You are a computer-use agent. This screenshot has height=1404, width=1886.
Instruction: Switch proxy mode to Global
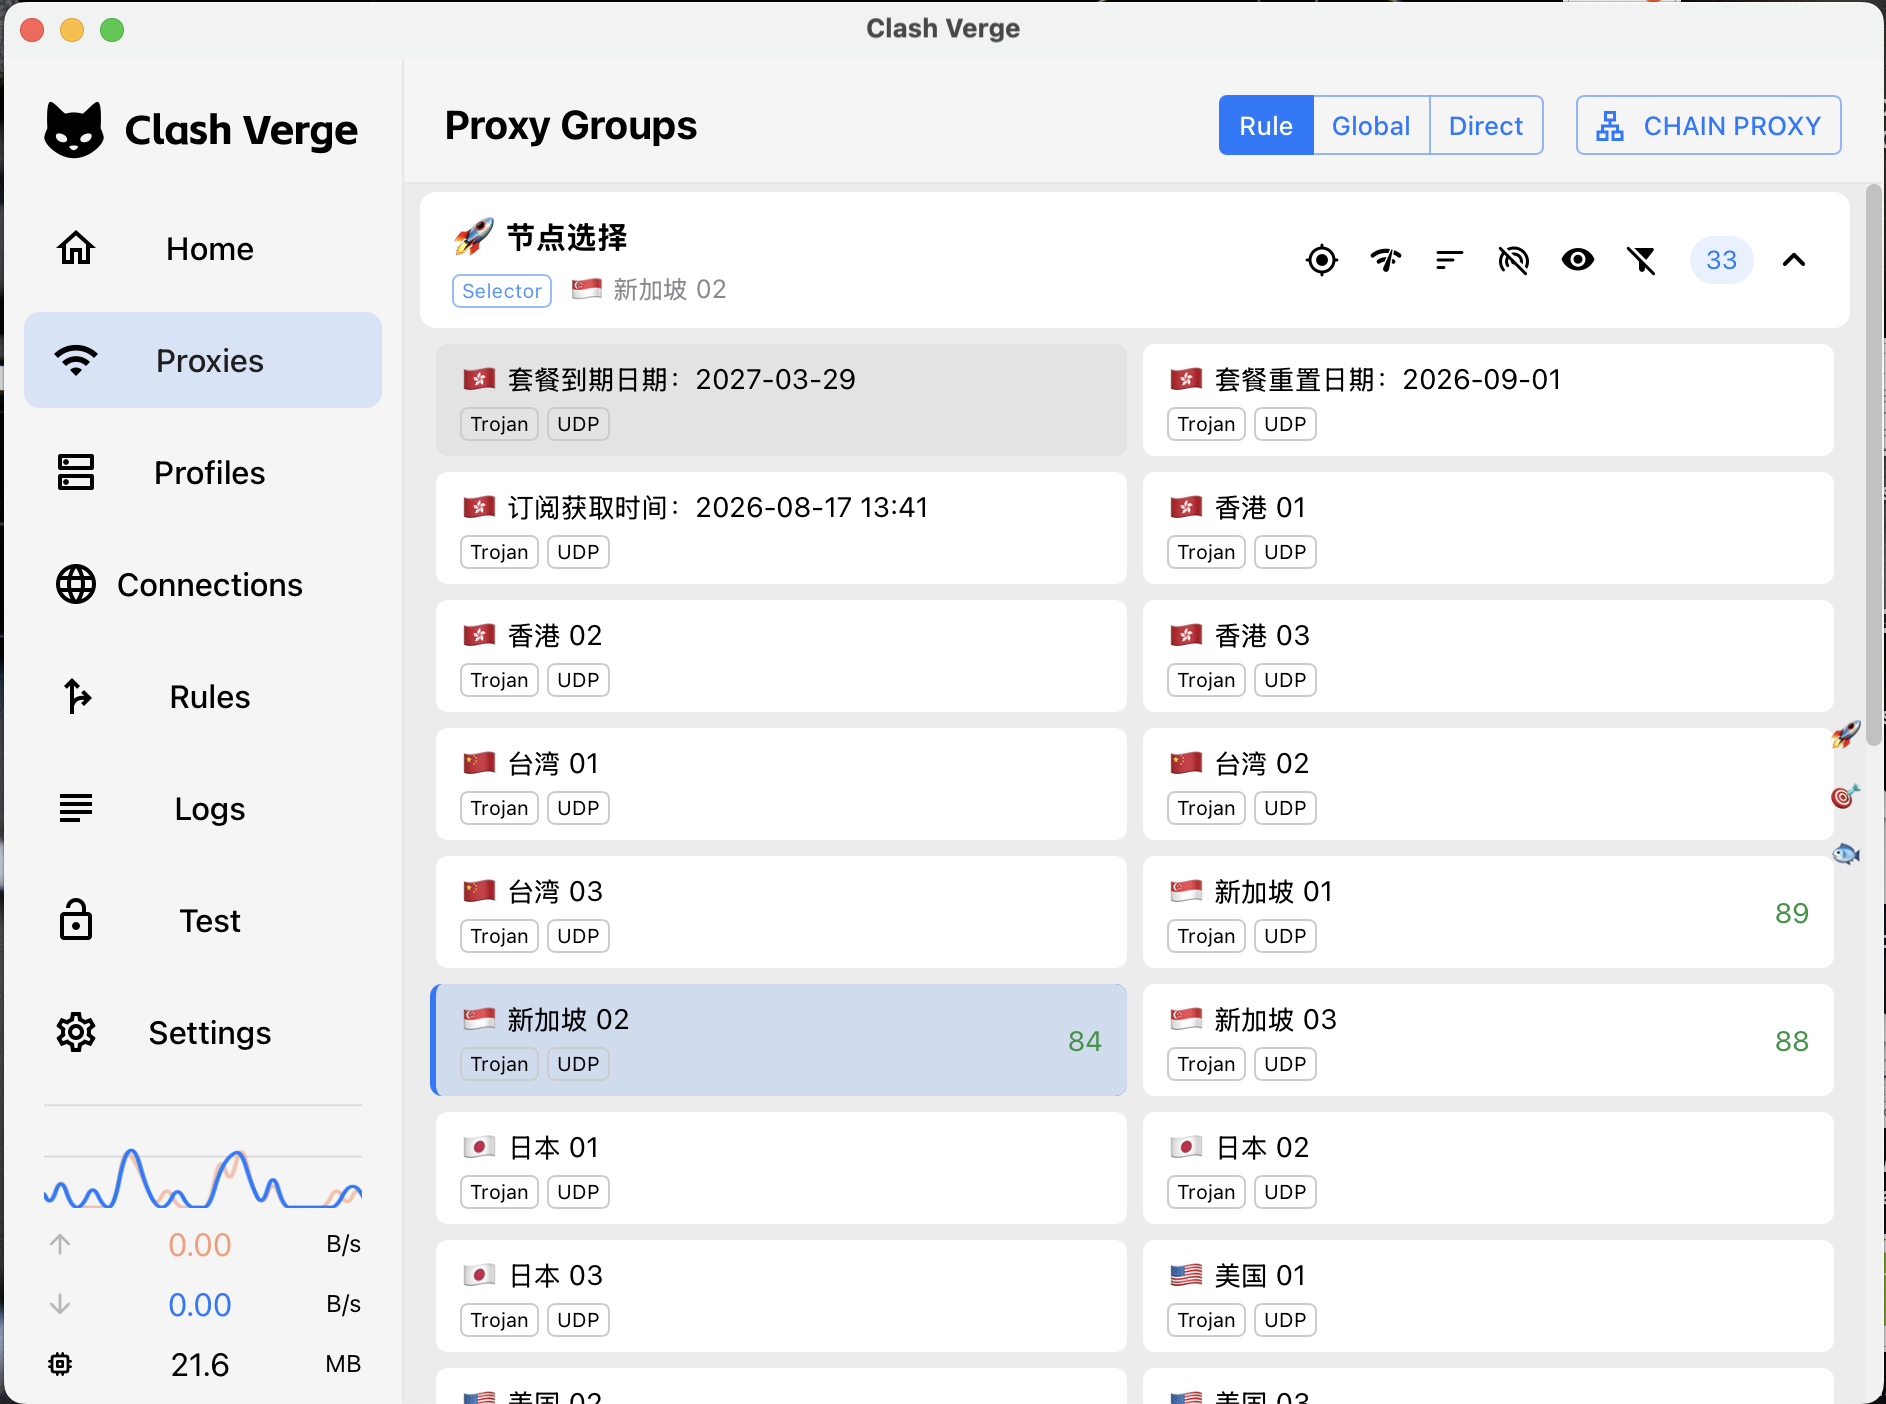coord(1371,125)
